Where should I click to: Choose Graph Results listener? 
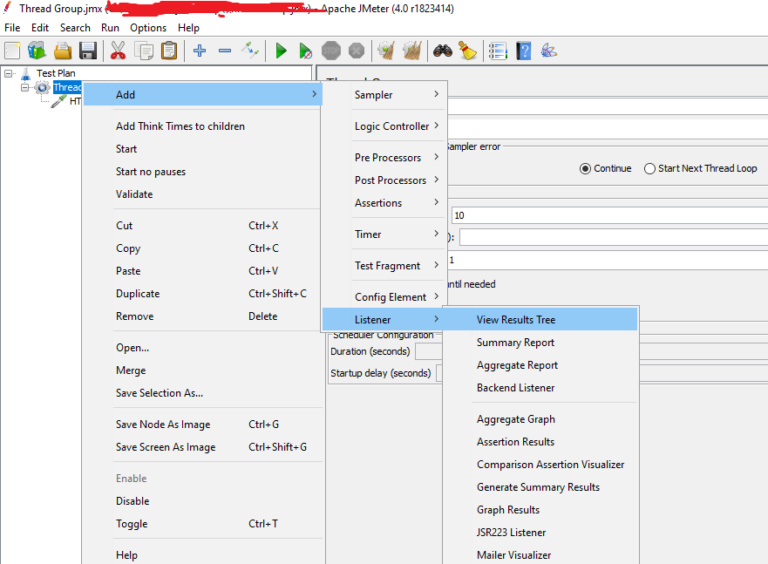coord(541,510)
